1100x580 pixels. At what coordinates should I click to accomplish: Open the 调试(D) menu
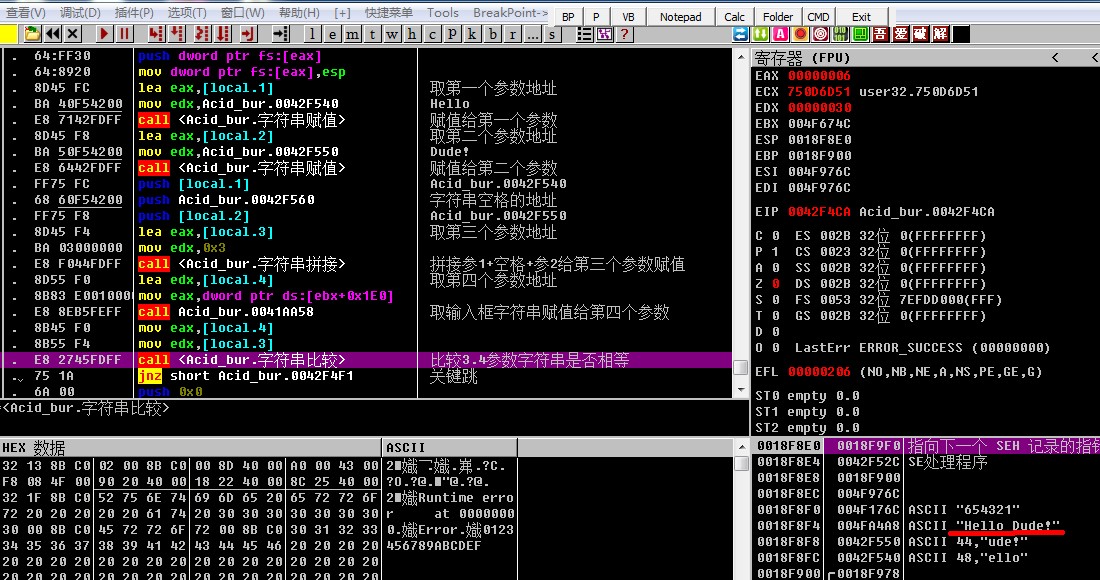(x=79, y=13)
